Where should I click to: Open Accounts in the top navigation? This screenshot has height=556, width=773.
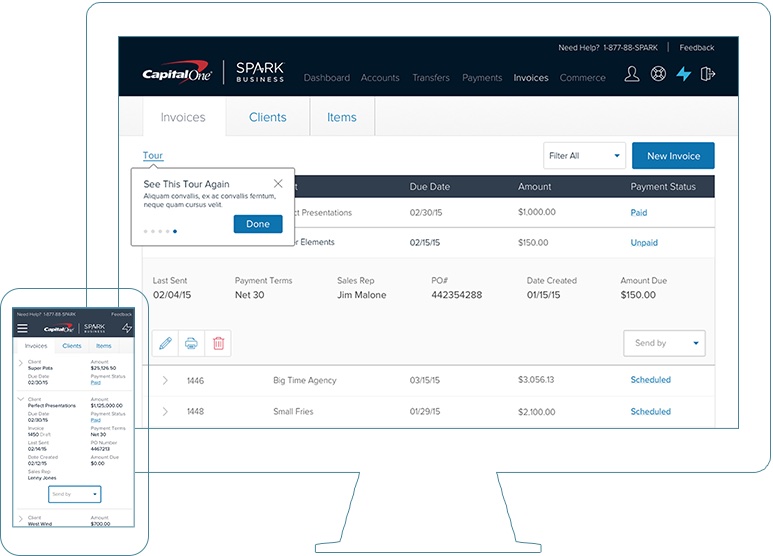[380, 78]
